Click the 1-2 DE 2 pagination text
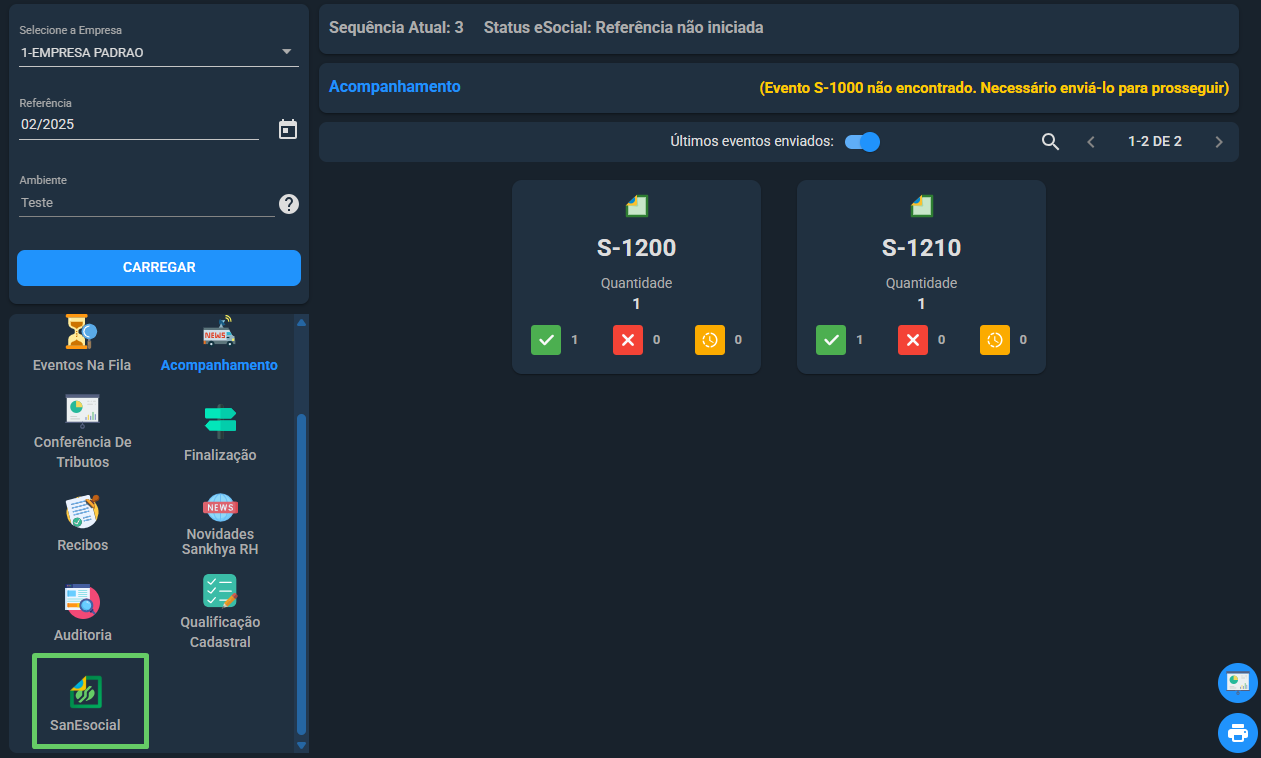Screen dimensions: 1261x758 point(1155,142)
